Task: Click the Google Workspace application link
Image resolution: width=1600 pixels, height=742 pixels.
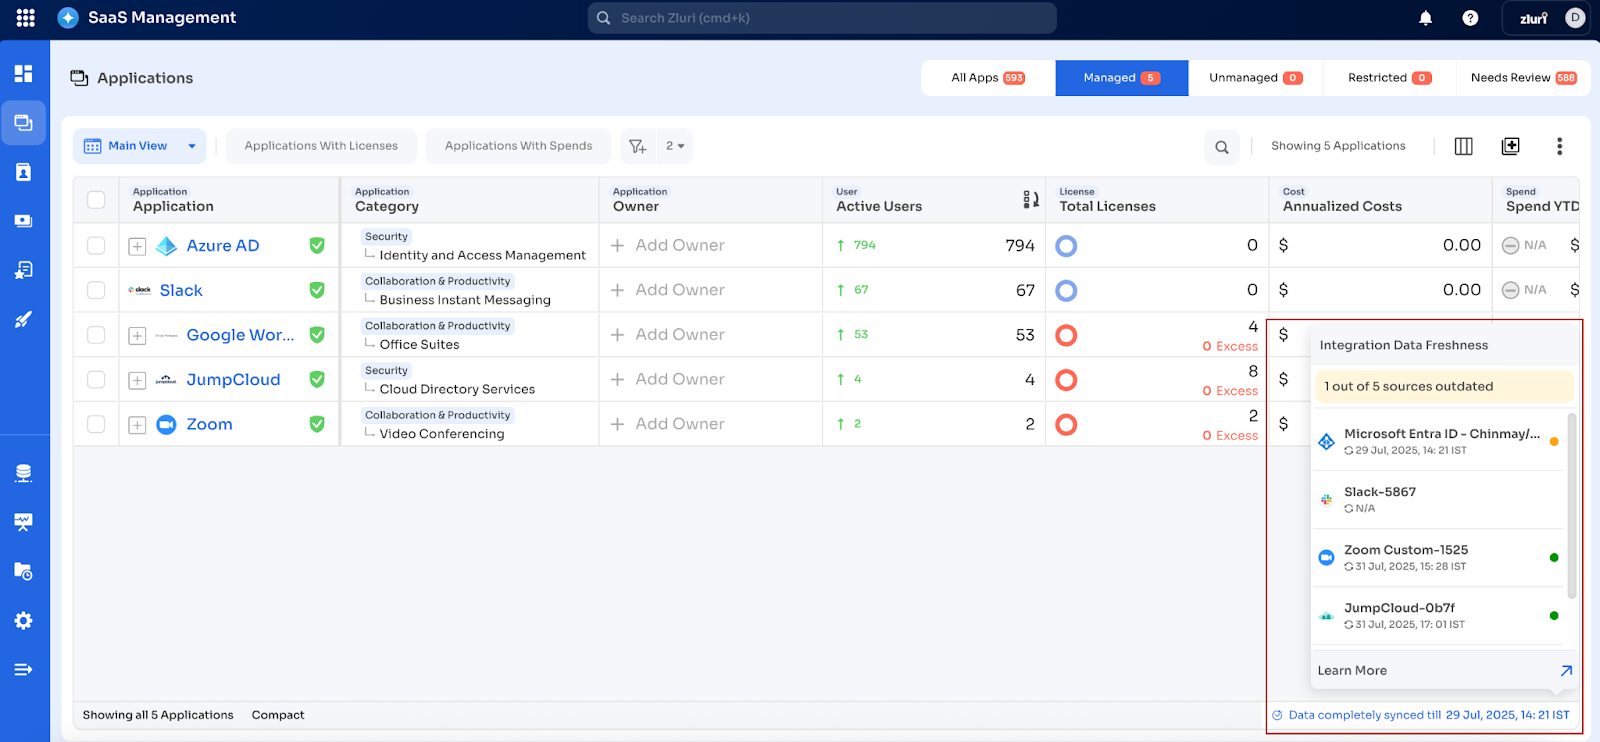Action: point(240,335)
